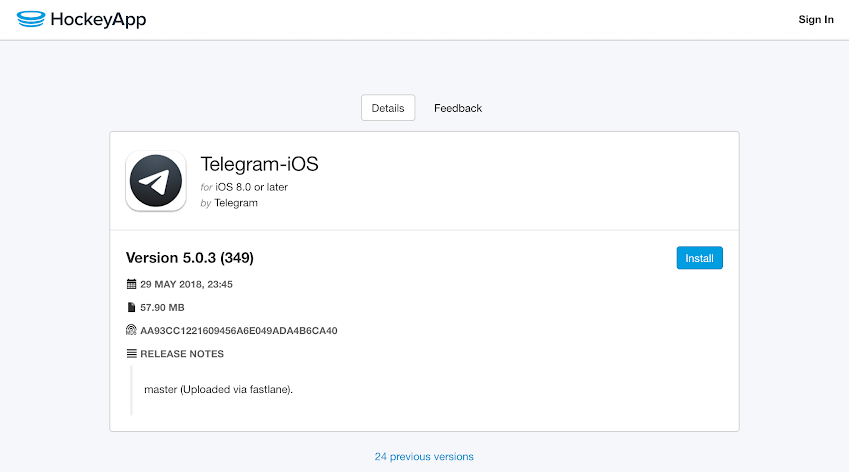Install version 5.0.3
This screenshot has height=472, width=849.
700,258
